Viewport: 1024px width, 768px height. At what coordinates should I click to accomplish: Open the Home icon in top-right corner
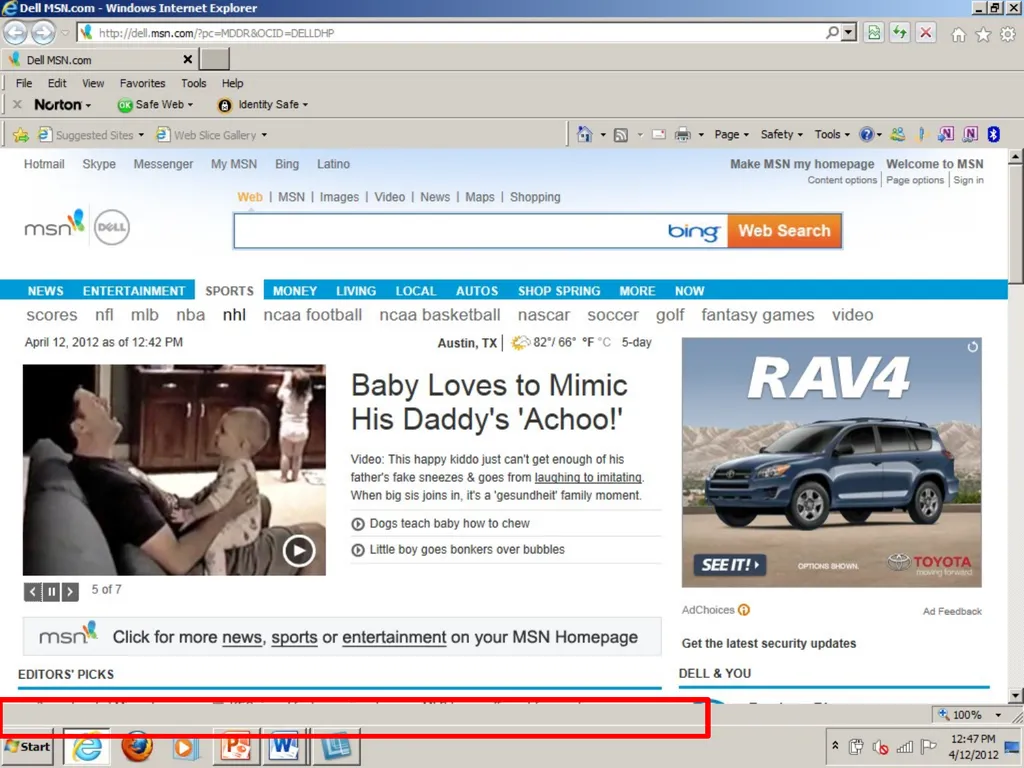(x=958, y=35)
